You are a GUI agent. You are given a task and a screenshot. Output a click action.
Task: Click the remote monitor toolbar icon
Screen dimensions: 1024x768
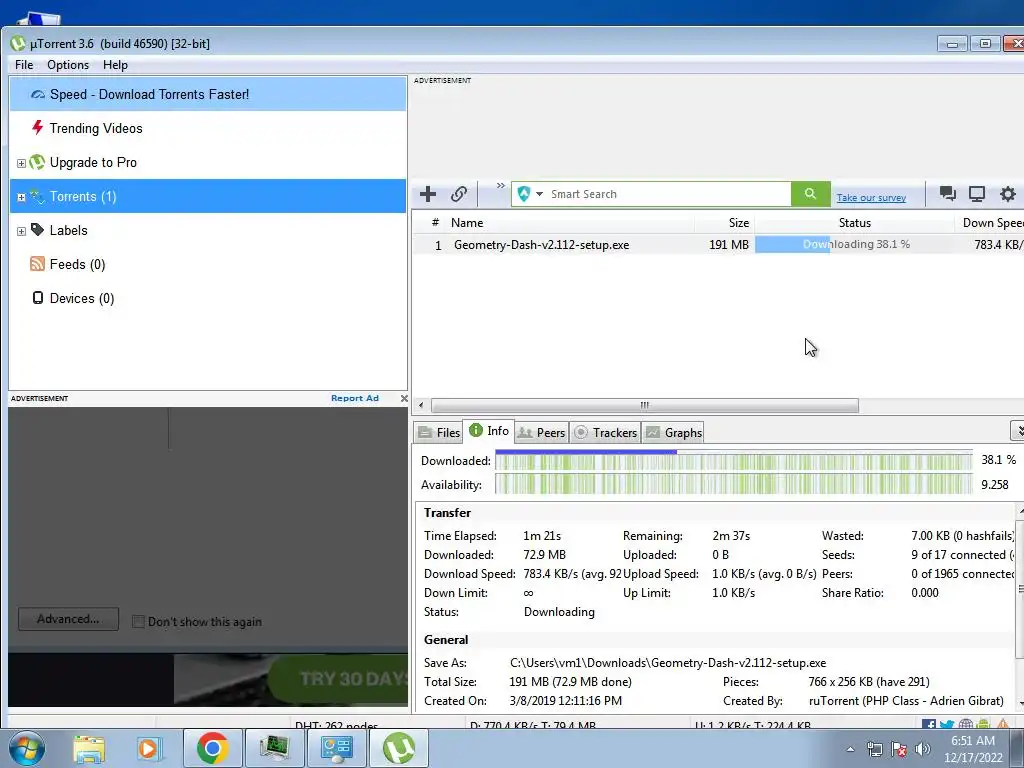[977, 193]
